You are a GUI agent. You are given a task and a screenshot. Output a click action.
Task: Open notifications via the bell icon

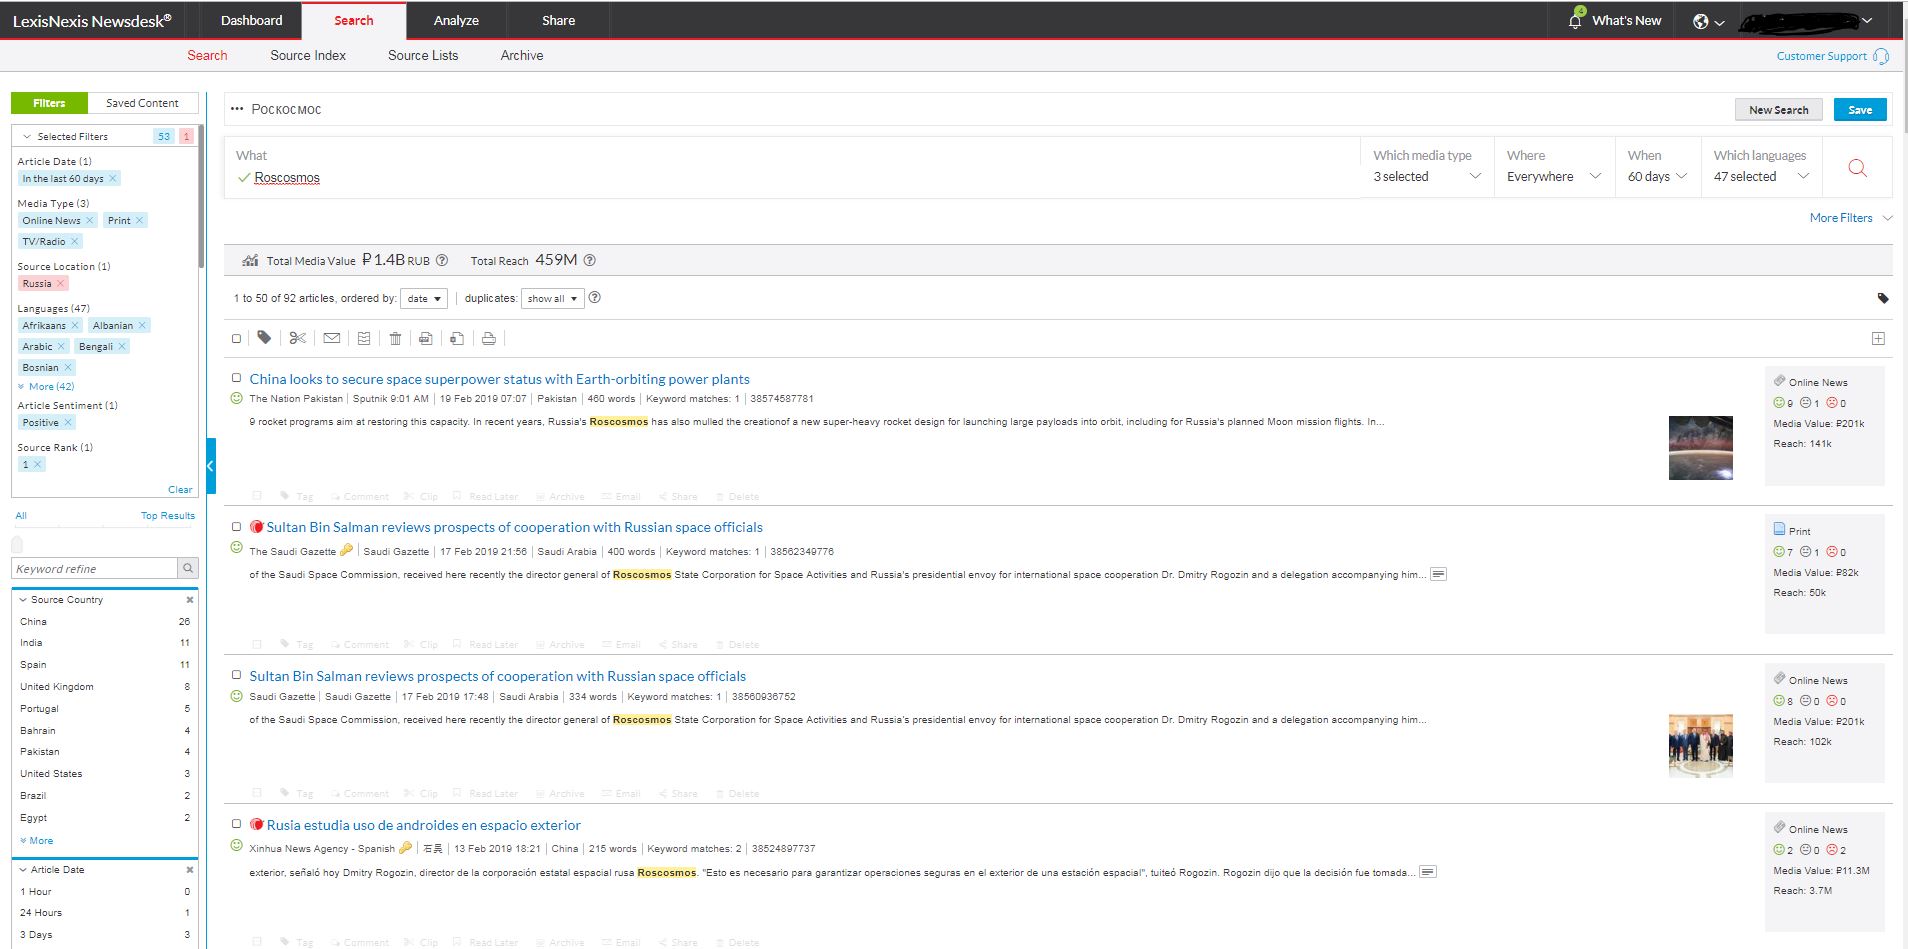pos(1575,20)
